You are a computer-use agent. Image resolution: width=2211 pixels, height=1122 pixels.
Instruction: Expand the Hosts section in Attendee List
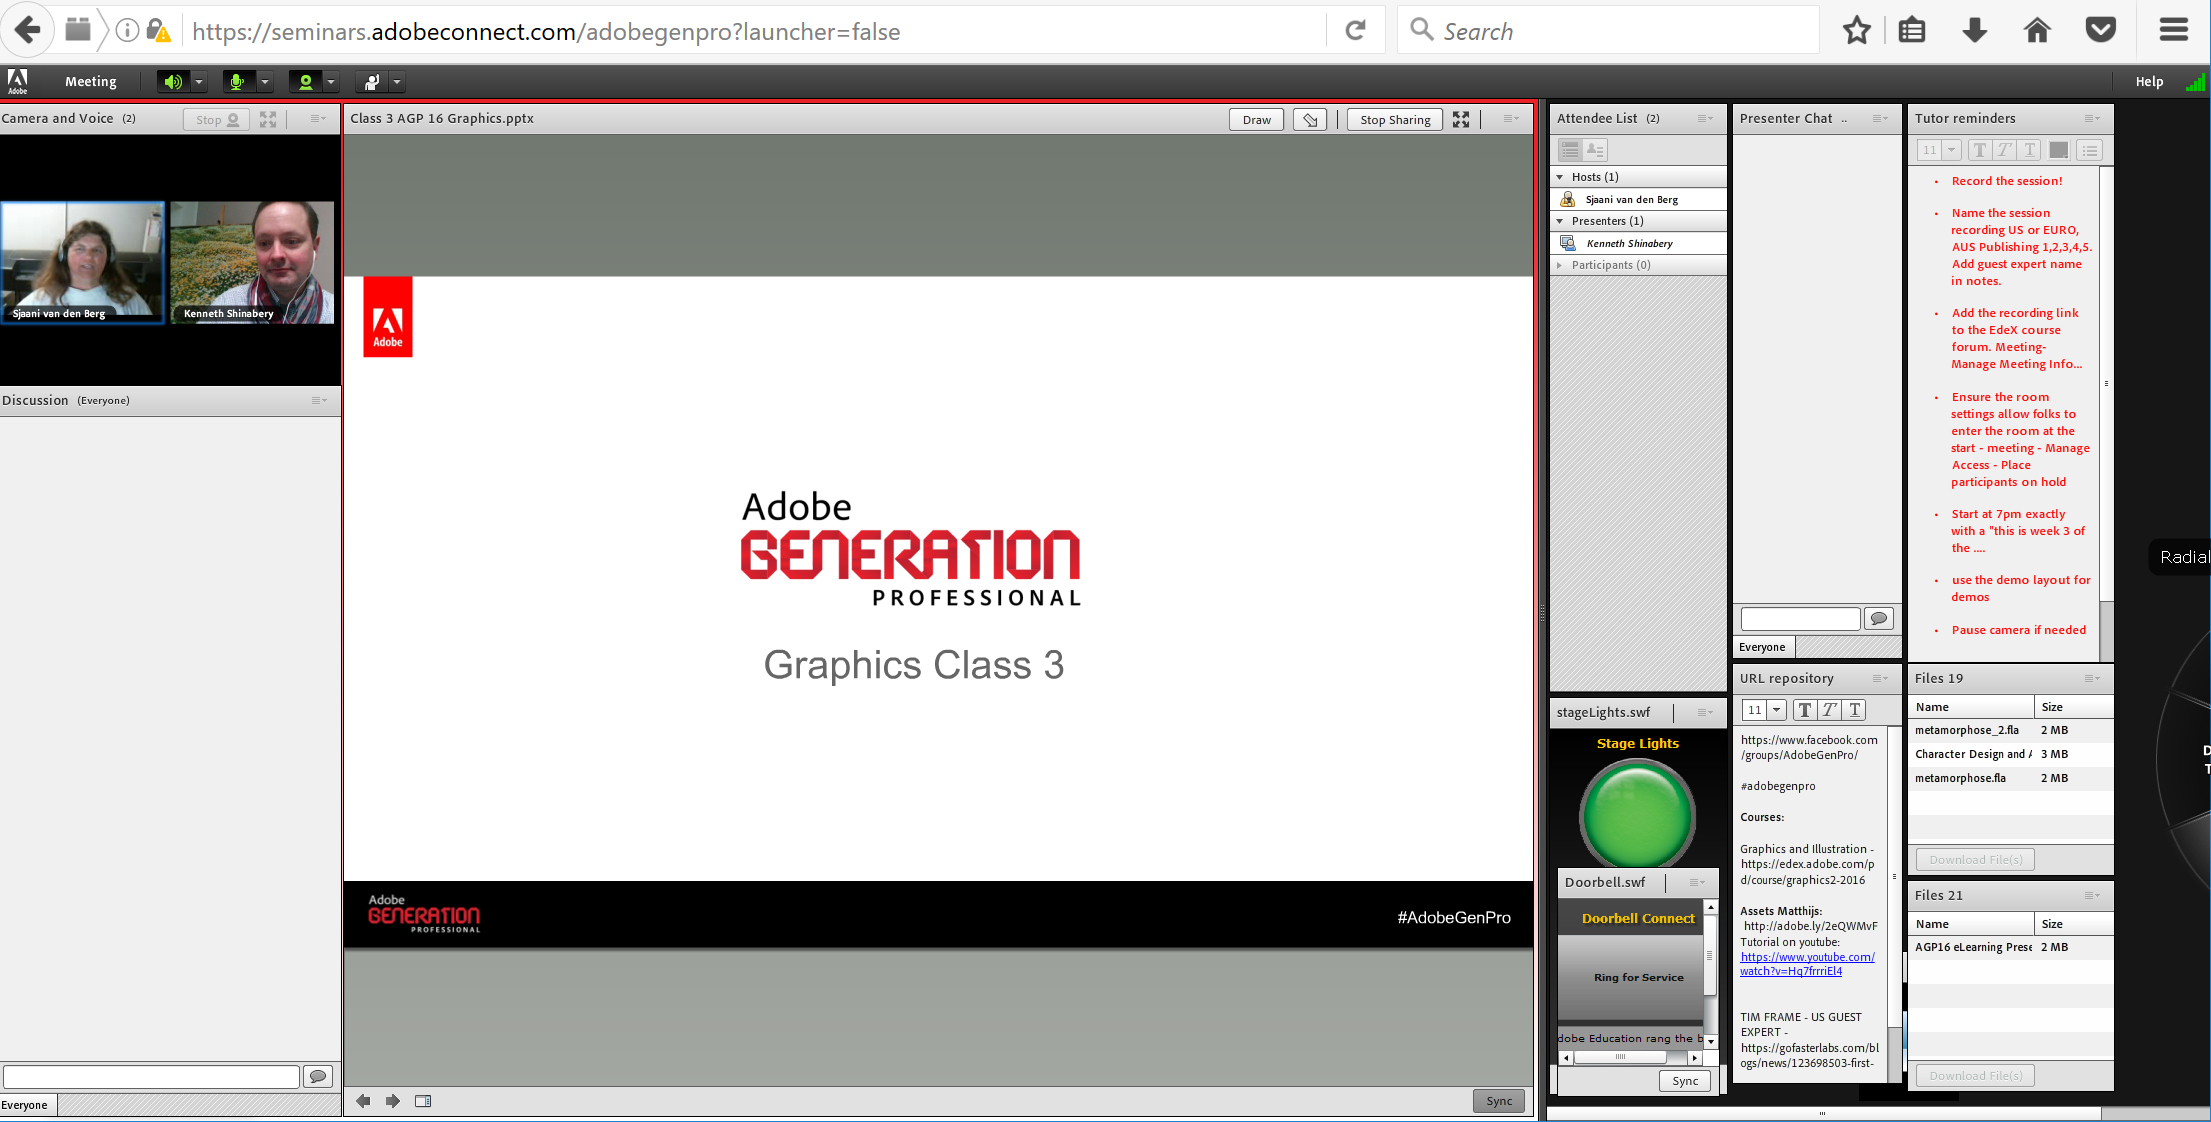coord(1561,176)
